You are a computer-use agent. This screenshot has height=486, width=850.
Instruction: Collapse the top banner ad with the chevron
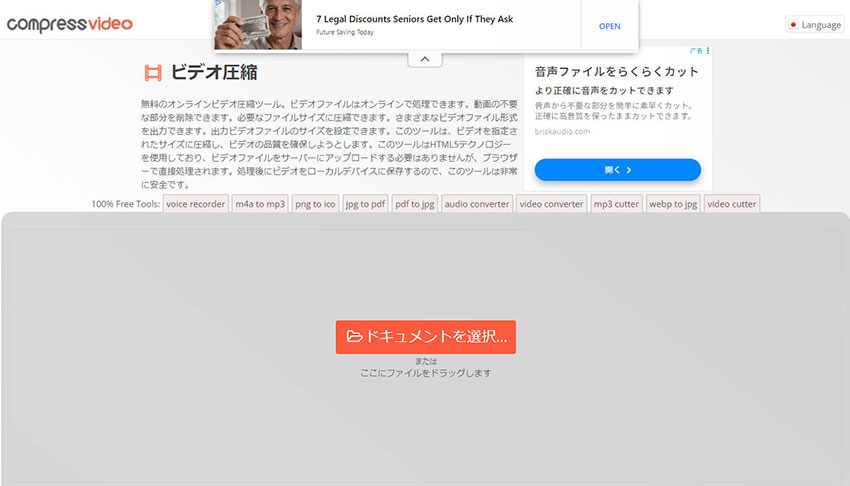(x=424, y=60)
